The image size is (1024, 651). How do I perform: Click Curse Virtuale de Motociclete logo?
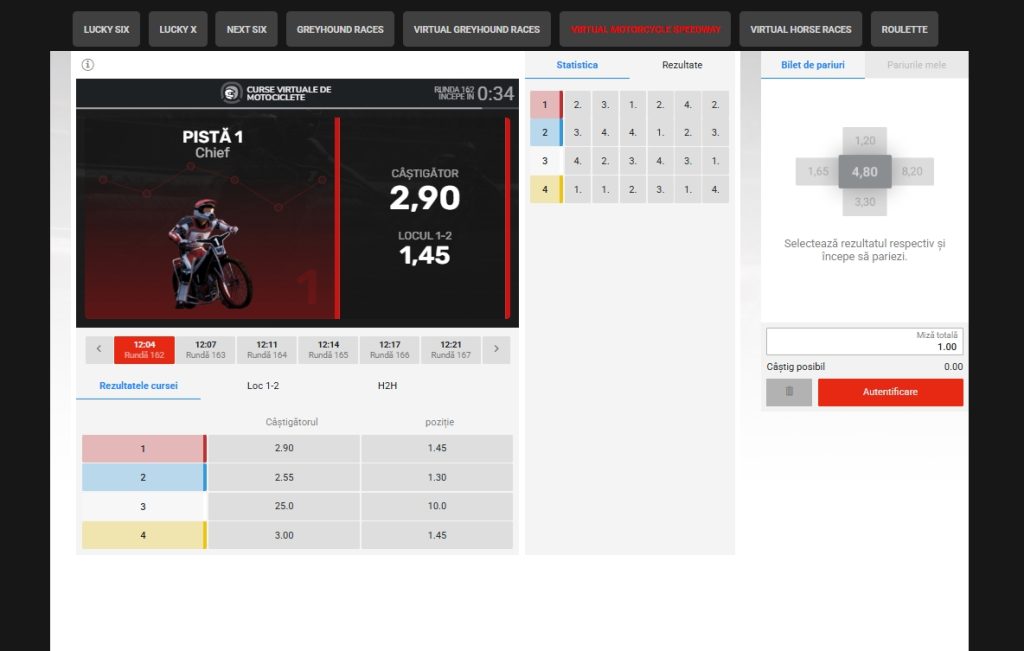276,93
